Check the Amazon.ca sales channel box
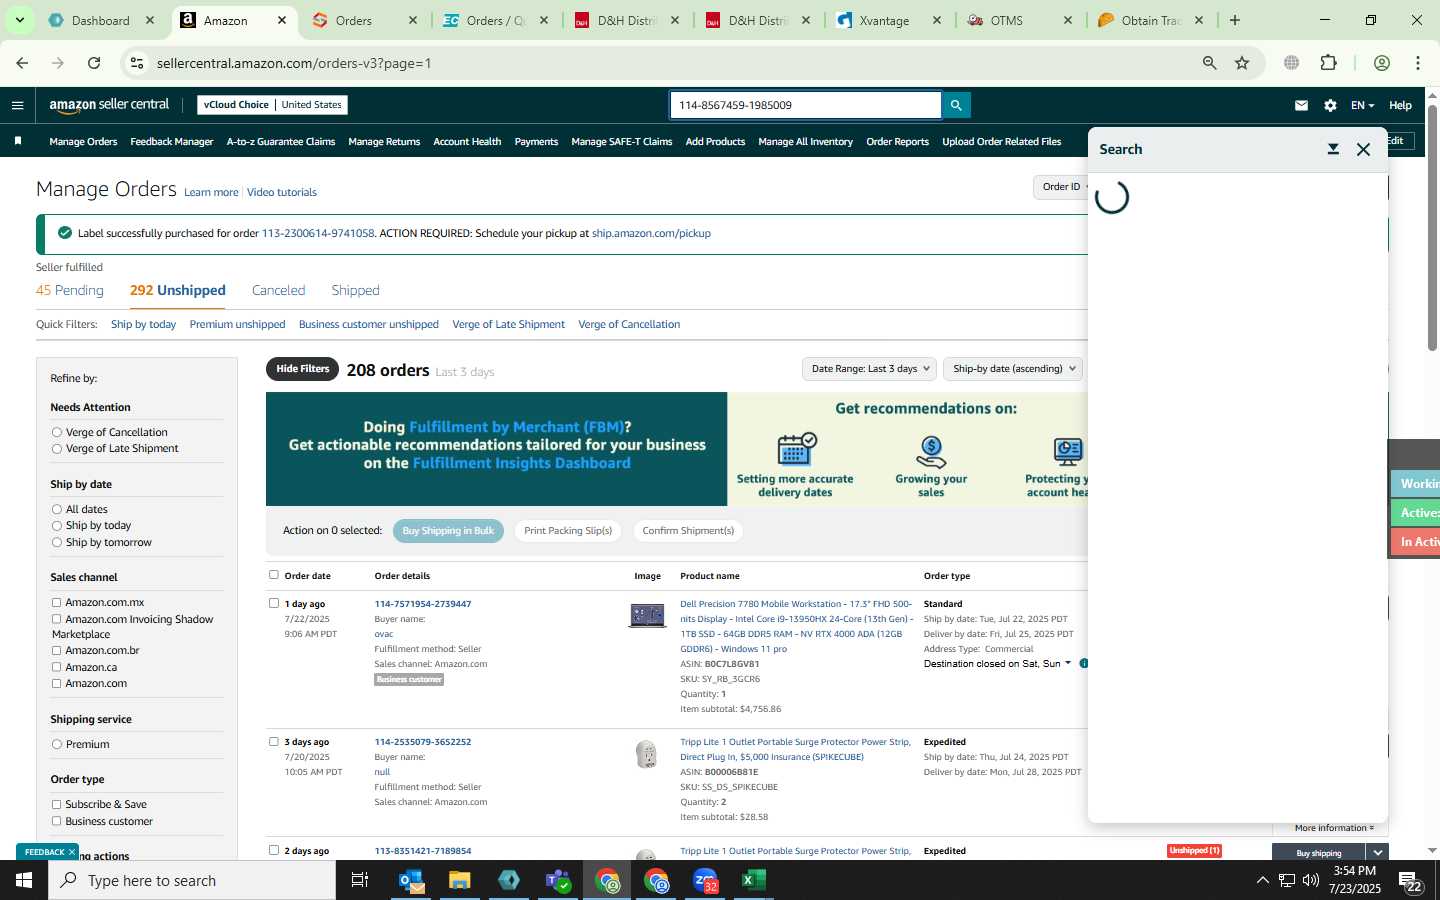The width and height of the screenshot is (1440, 900). tap(56, 667)
